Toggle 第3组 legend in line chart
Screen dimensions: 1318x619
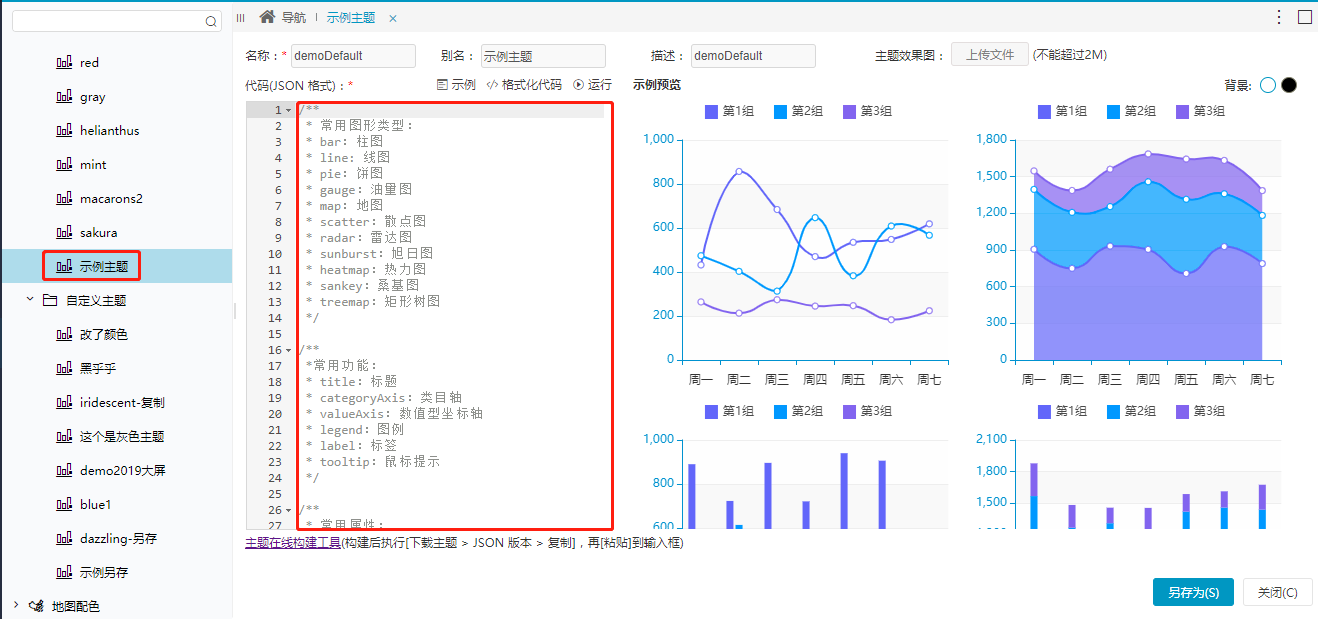[867, 111]
